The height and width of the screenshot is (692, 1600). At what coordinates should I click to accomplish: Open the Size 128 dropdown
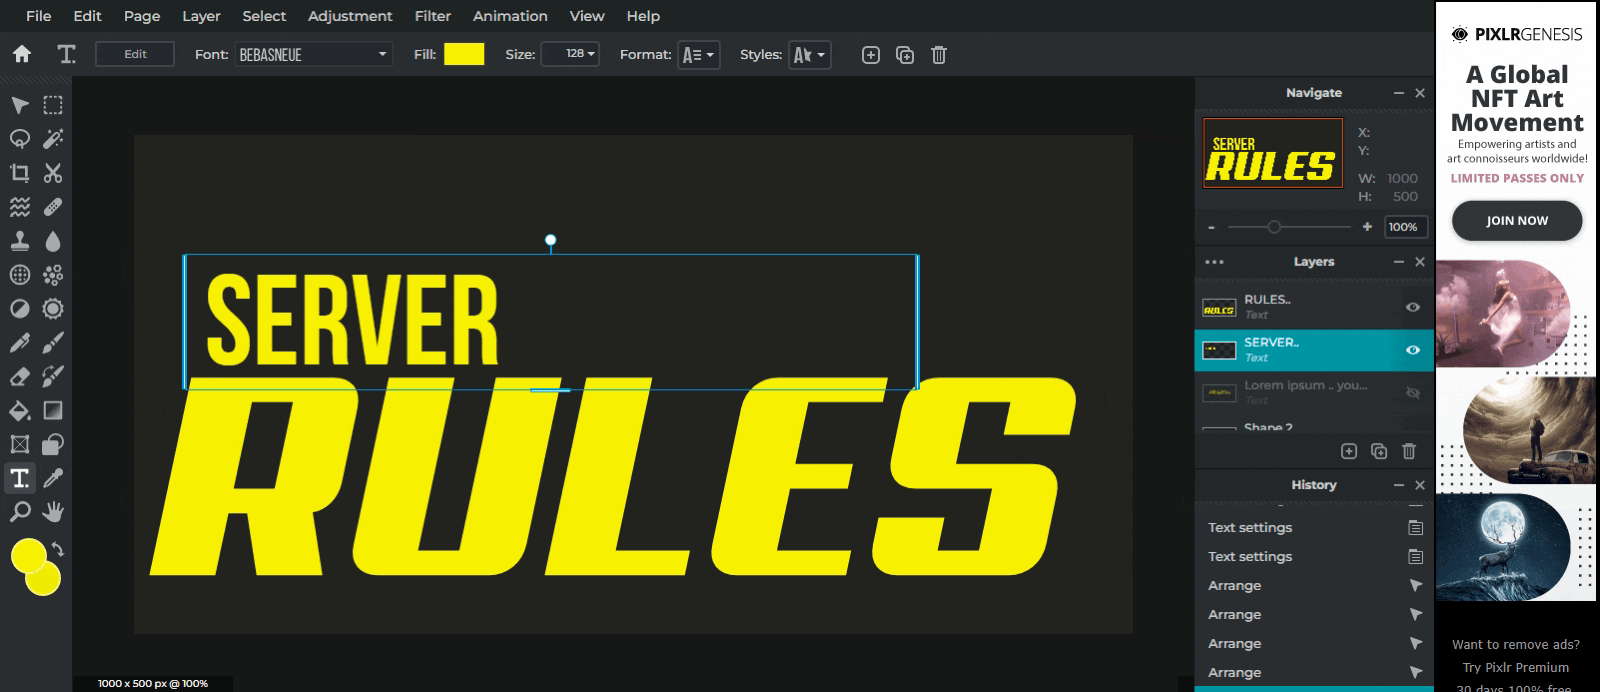pyautogui.click(x=570, y=54)
